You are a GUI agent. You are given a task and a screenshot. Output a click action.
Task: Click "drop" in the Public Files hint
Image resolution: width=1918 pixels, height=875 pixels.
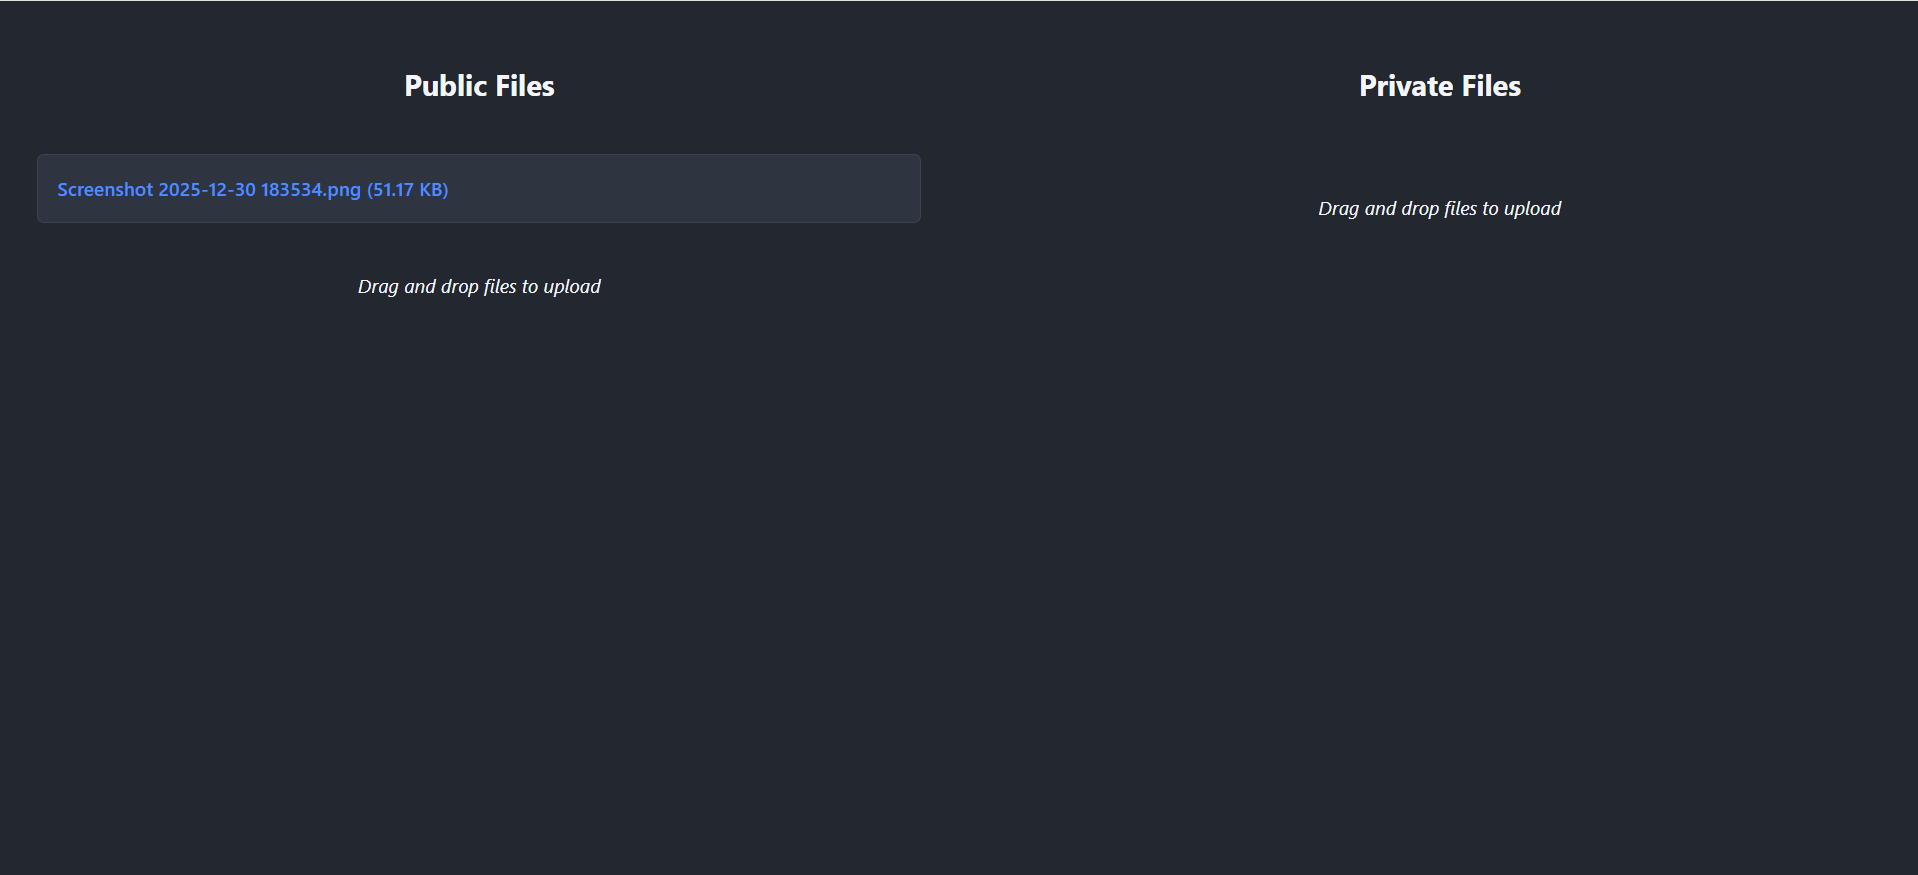(459, 287)
